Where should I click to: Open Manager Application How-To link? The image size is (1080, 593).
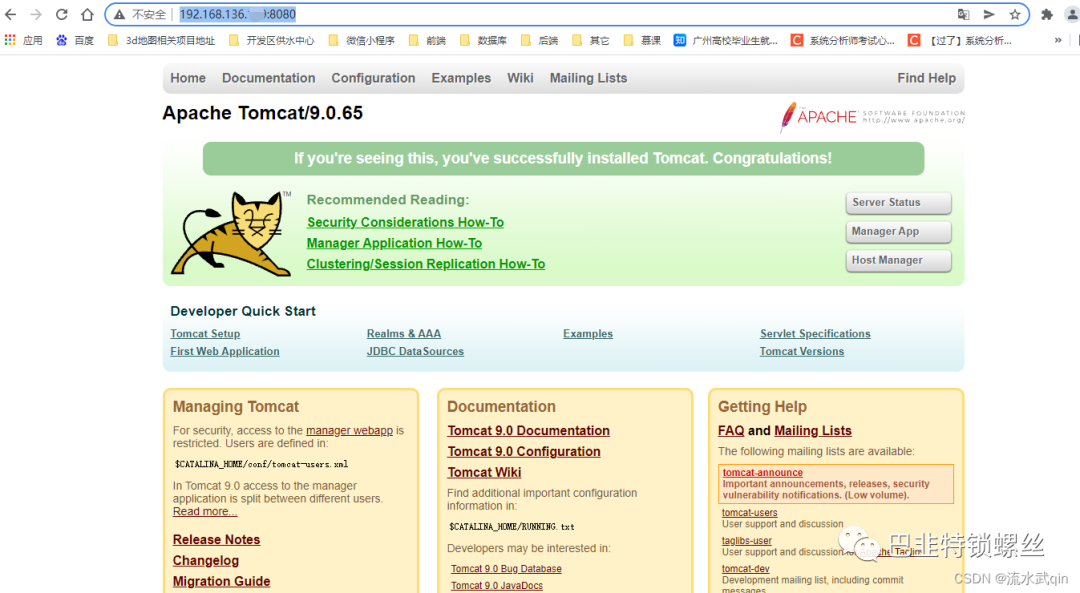(x=394, y=243)
